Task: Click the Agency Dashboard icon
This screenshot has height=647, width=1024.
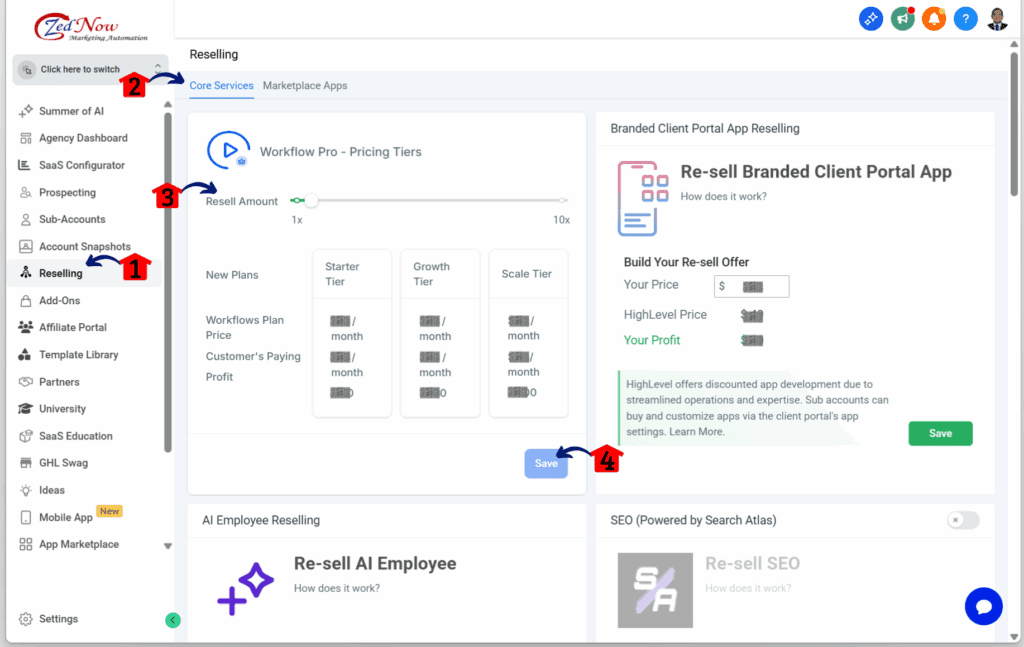Action: pyautogui.click(x=25, y=138)
